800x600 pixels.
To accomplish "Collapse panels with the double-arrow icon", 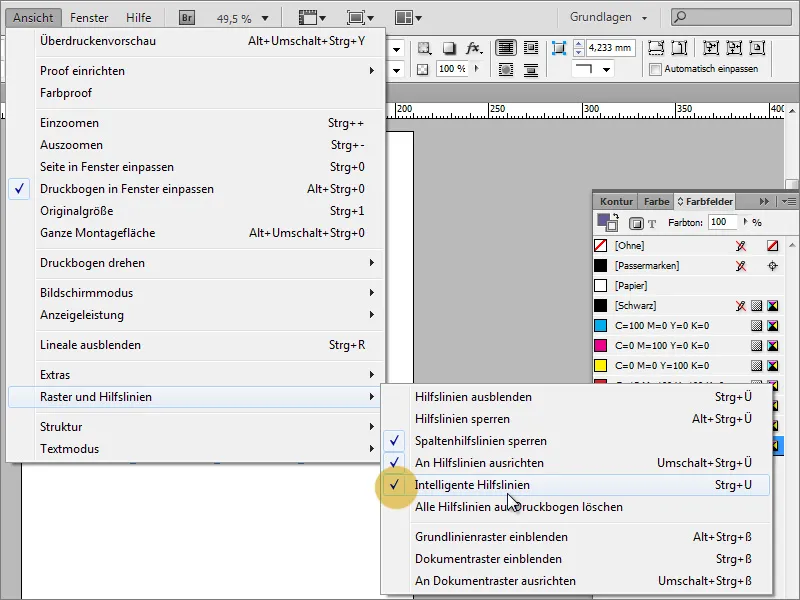I will pyautogui.click(x=764, y=202).
